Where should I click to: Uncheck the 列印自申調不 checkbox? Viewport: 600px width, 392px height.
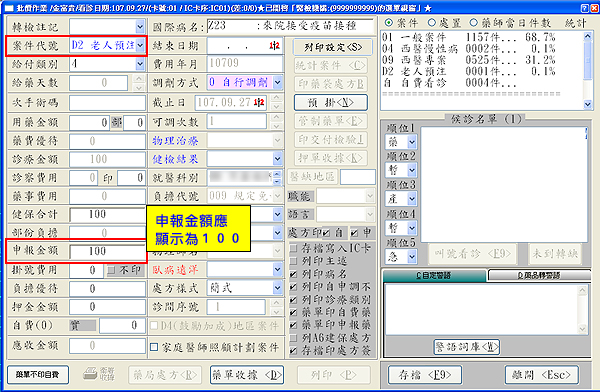tap(293, 286)
